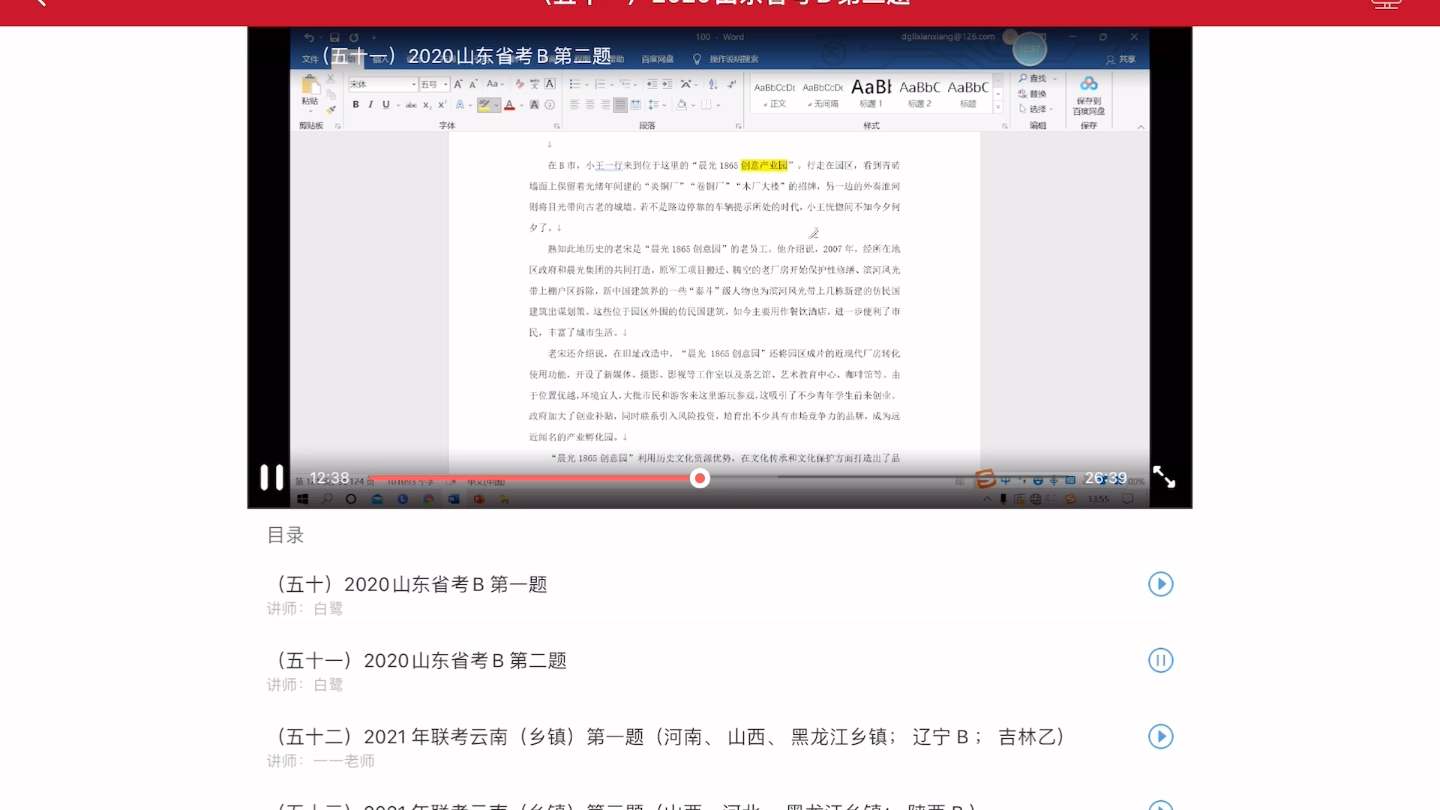Viewport: 1440px width, 810px height.
Task: Click the paragraph Shading paint bucket icon
Action: (681, 105)
